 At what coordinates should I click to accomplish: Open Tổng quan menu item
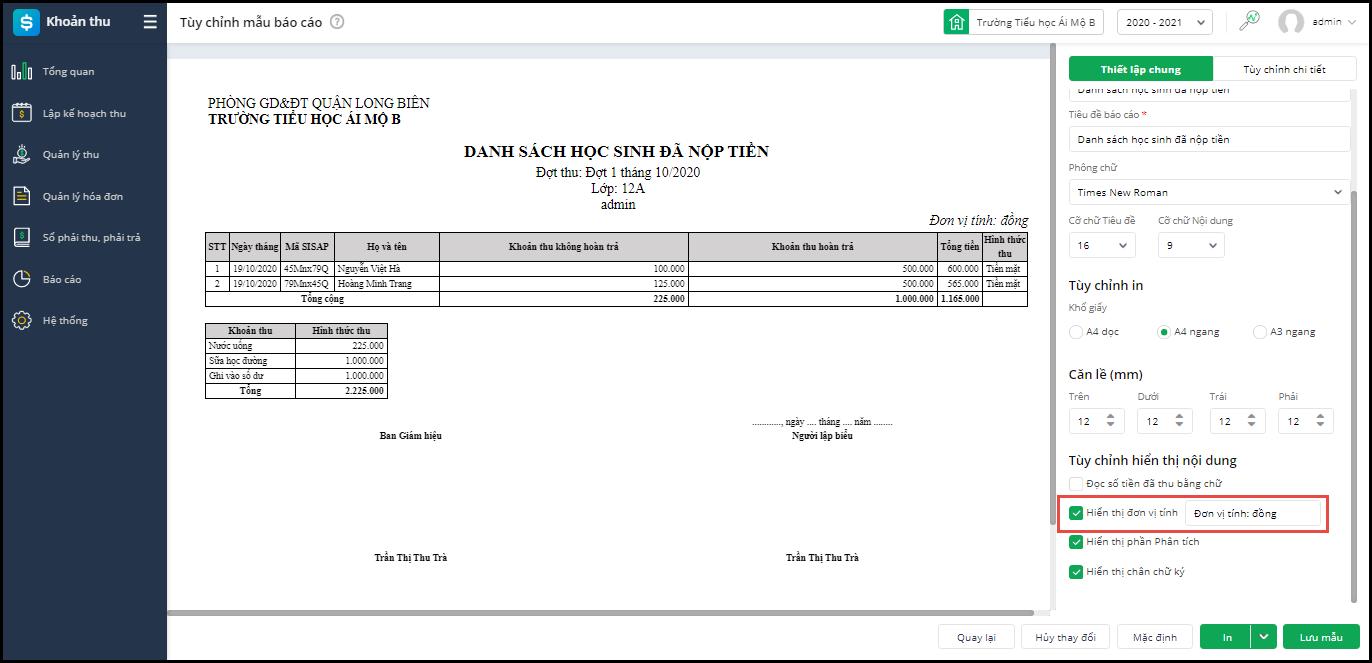click(x=69, y=72)
